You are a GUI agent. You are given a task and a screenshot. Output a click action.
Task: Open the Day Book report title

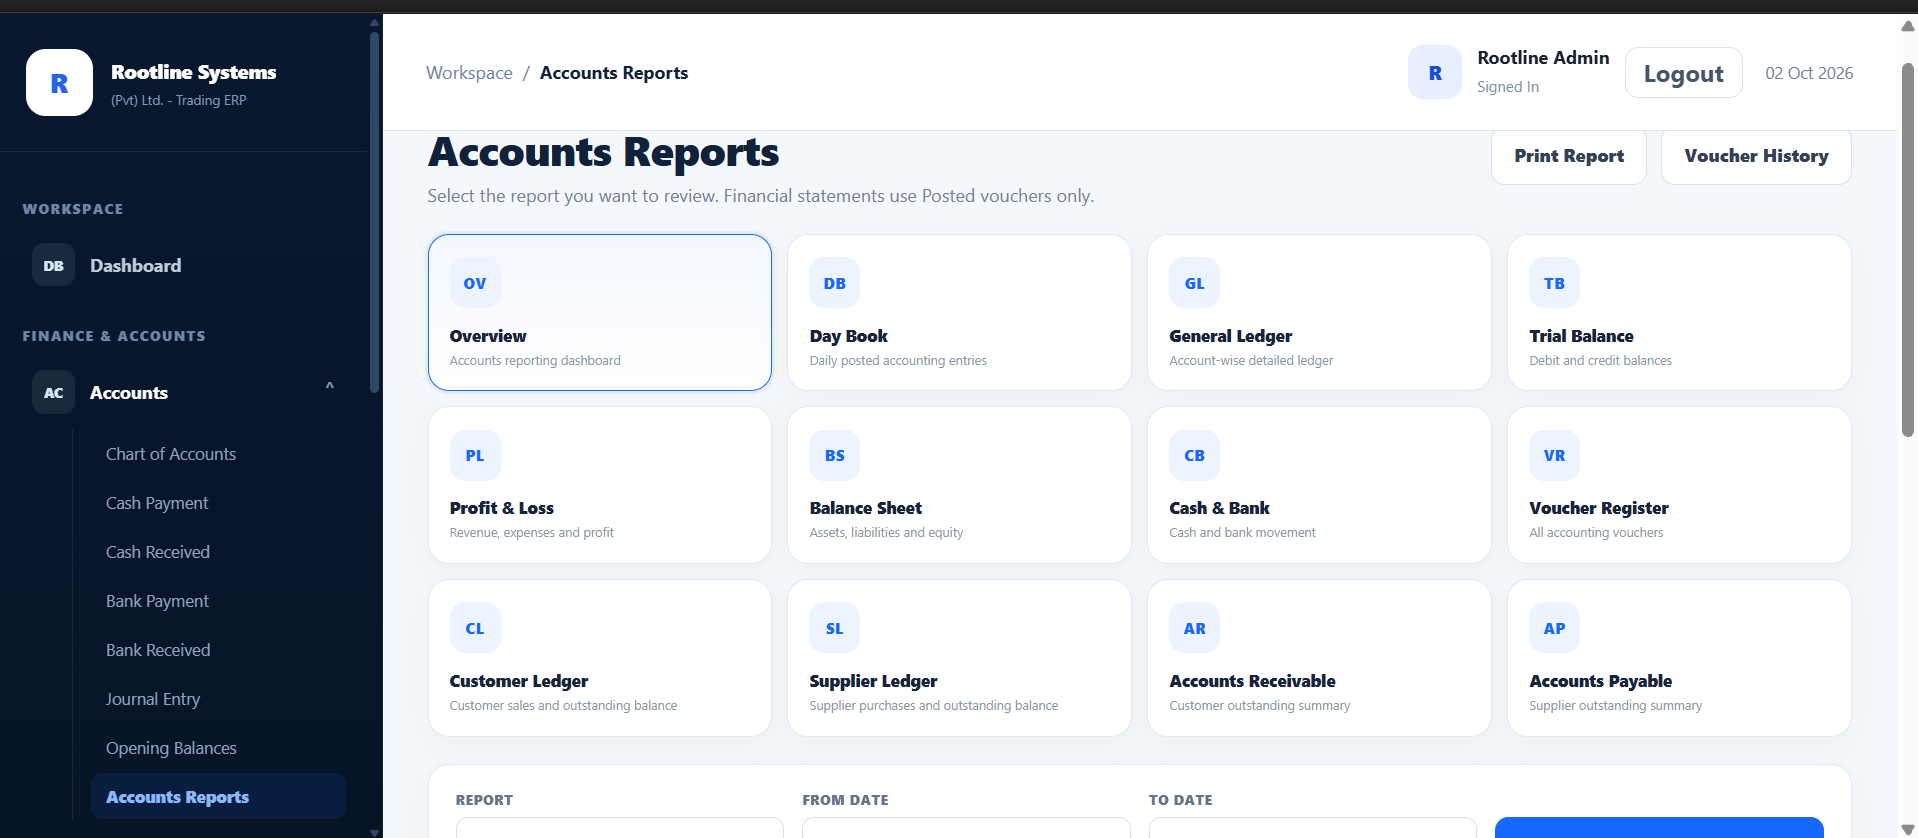tap(849, 336)
